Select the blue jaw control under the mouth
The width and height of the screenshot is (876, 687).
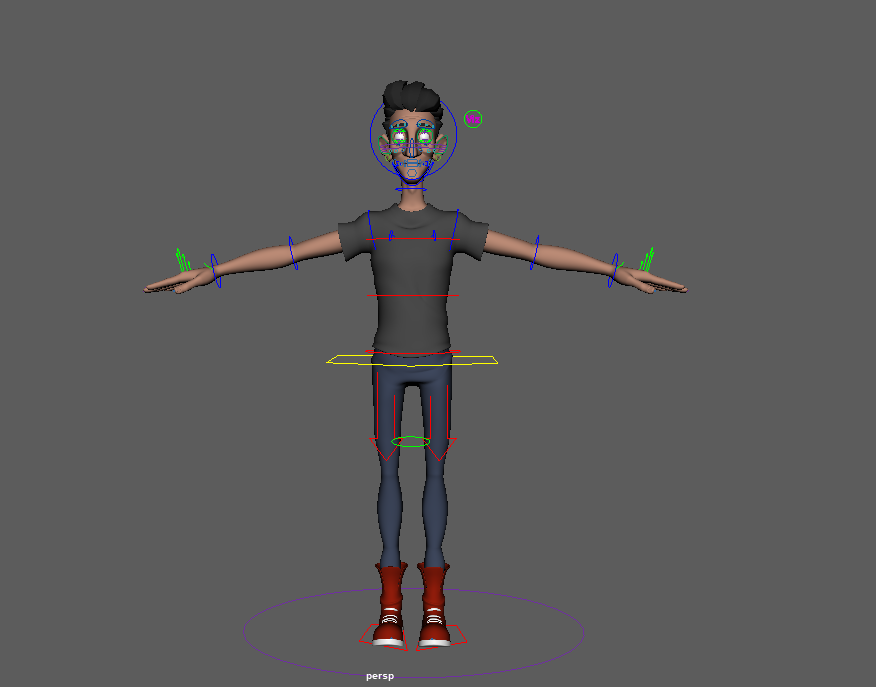pos(411,172)
